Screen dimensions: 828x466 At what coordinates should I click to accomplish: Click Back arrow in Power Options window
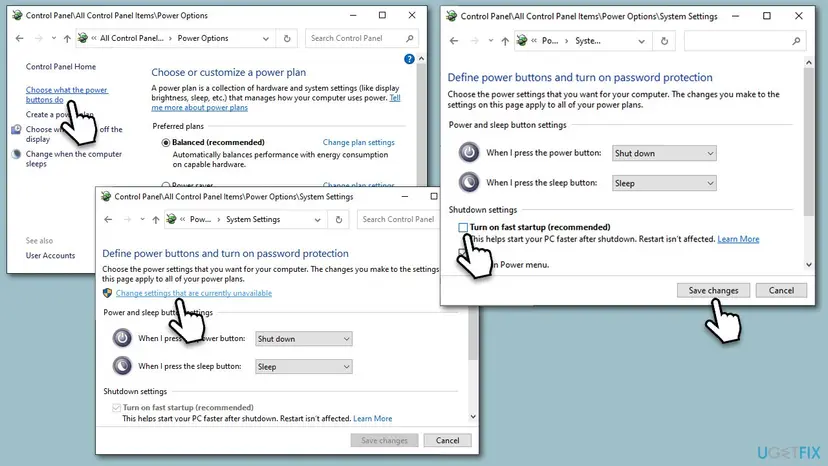pyautogui.click(x=20, y=38)
